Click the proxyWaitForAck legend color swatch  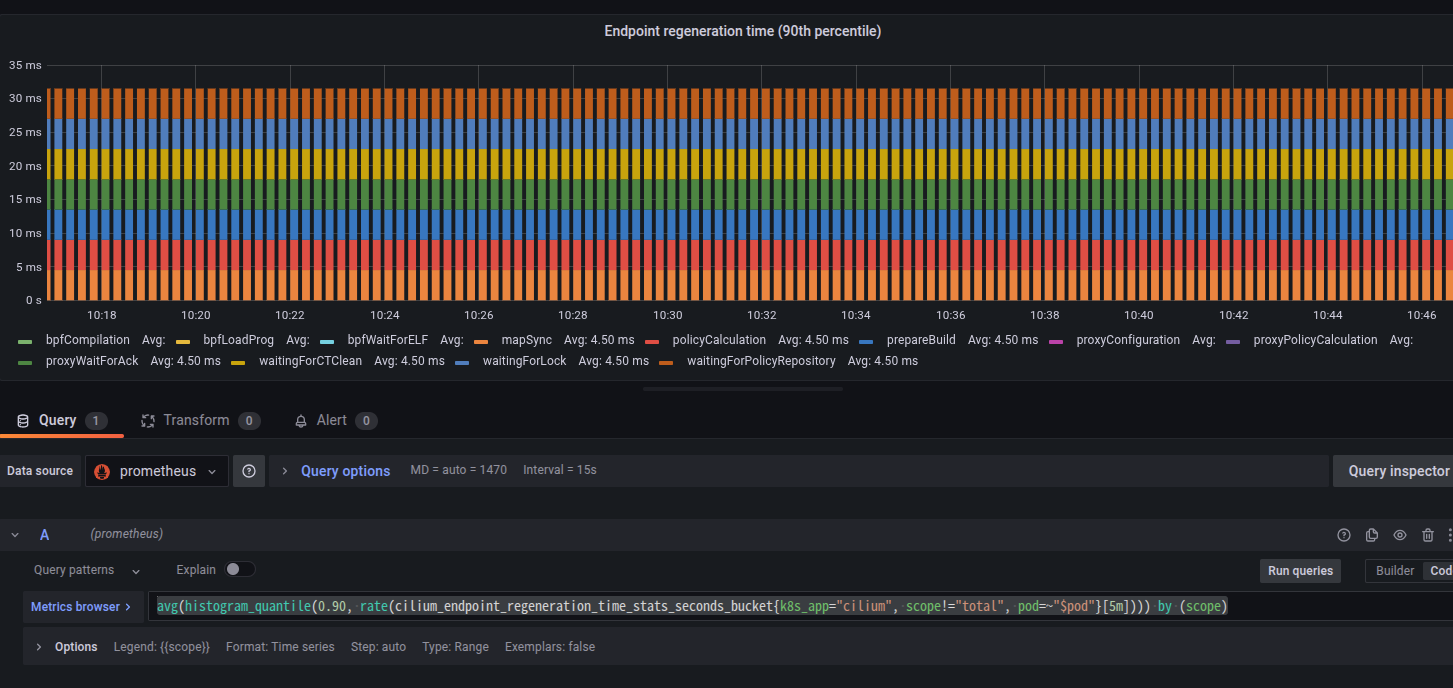(25, 362)
